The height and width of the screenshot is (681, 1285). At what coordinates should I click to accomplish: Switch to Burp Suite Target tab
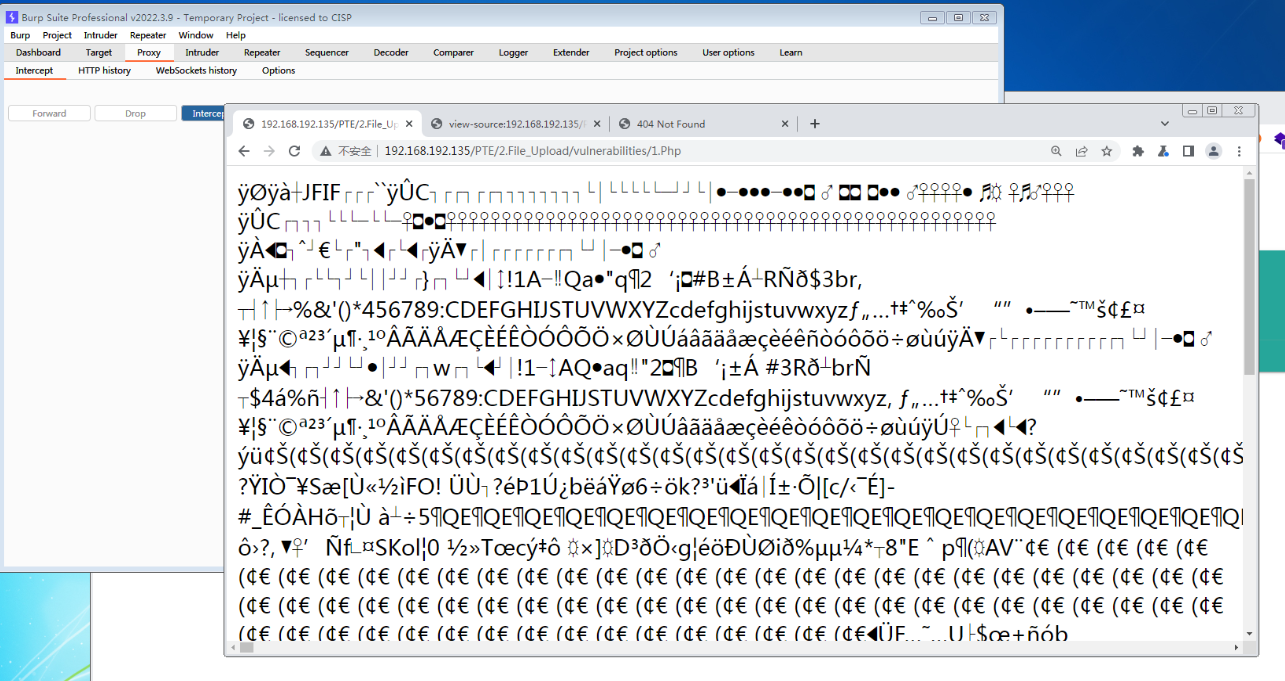point(99,53)
